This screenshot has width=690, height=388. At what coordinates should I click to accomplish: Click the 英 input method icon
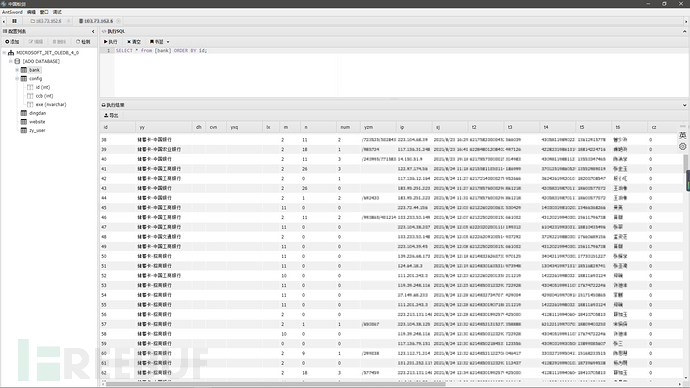click(683, 135)
